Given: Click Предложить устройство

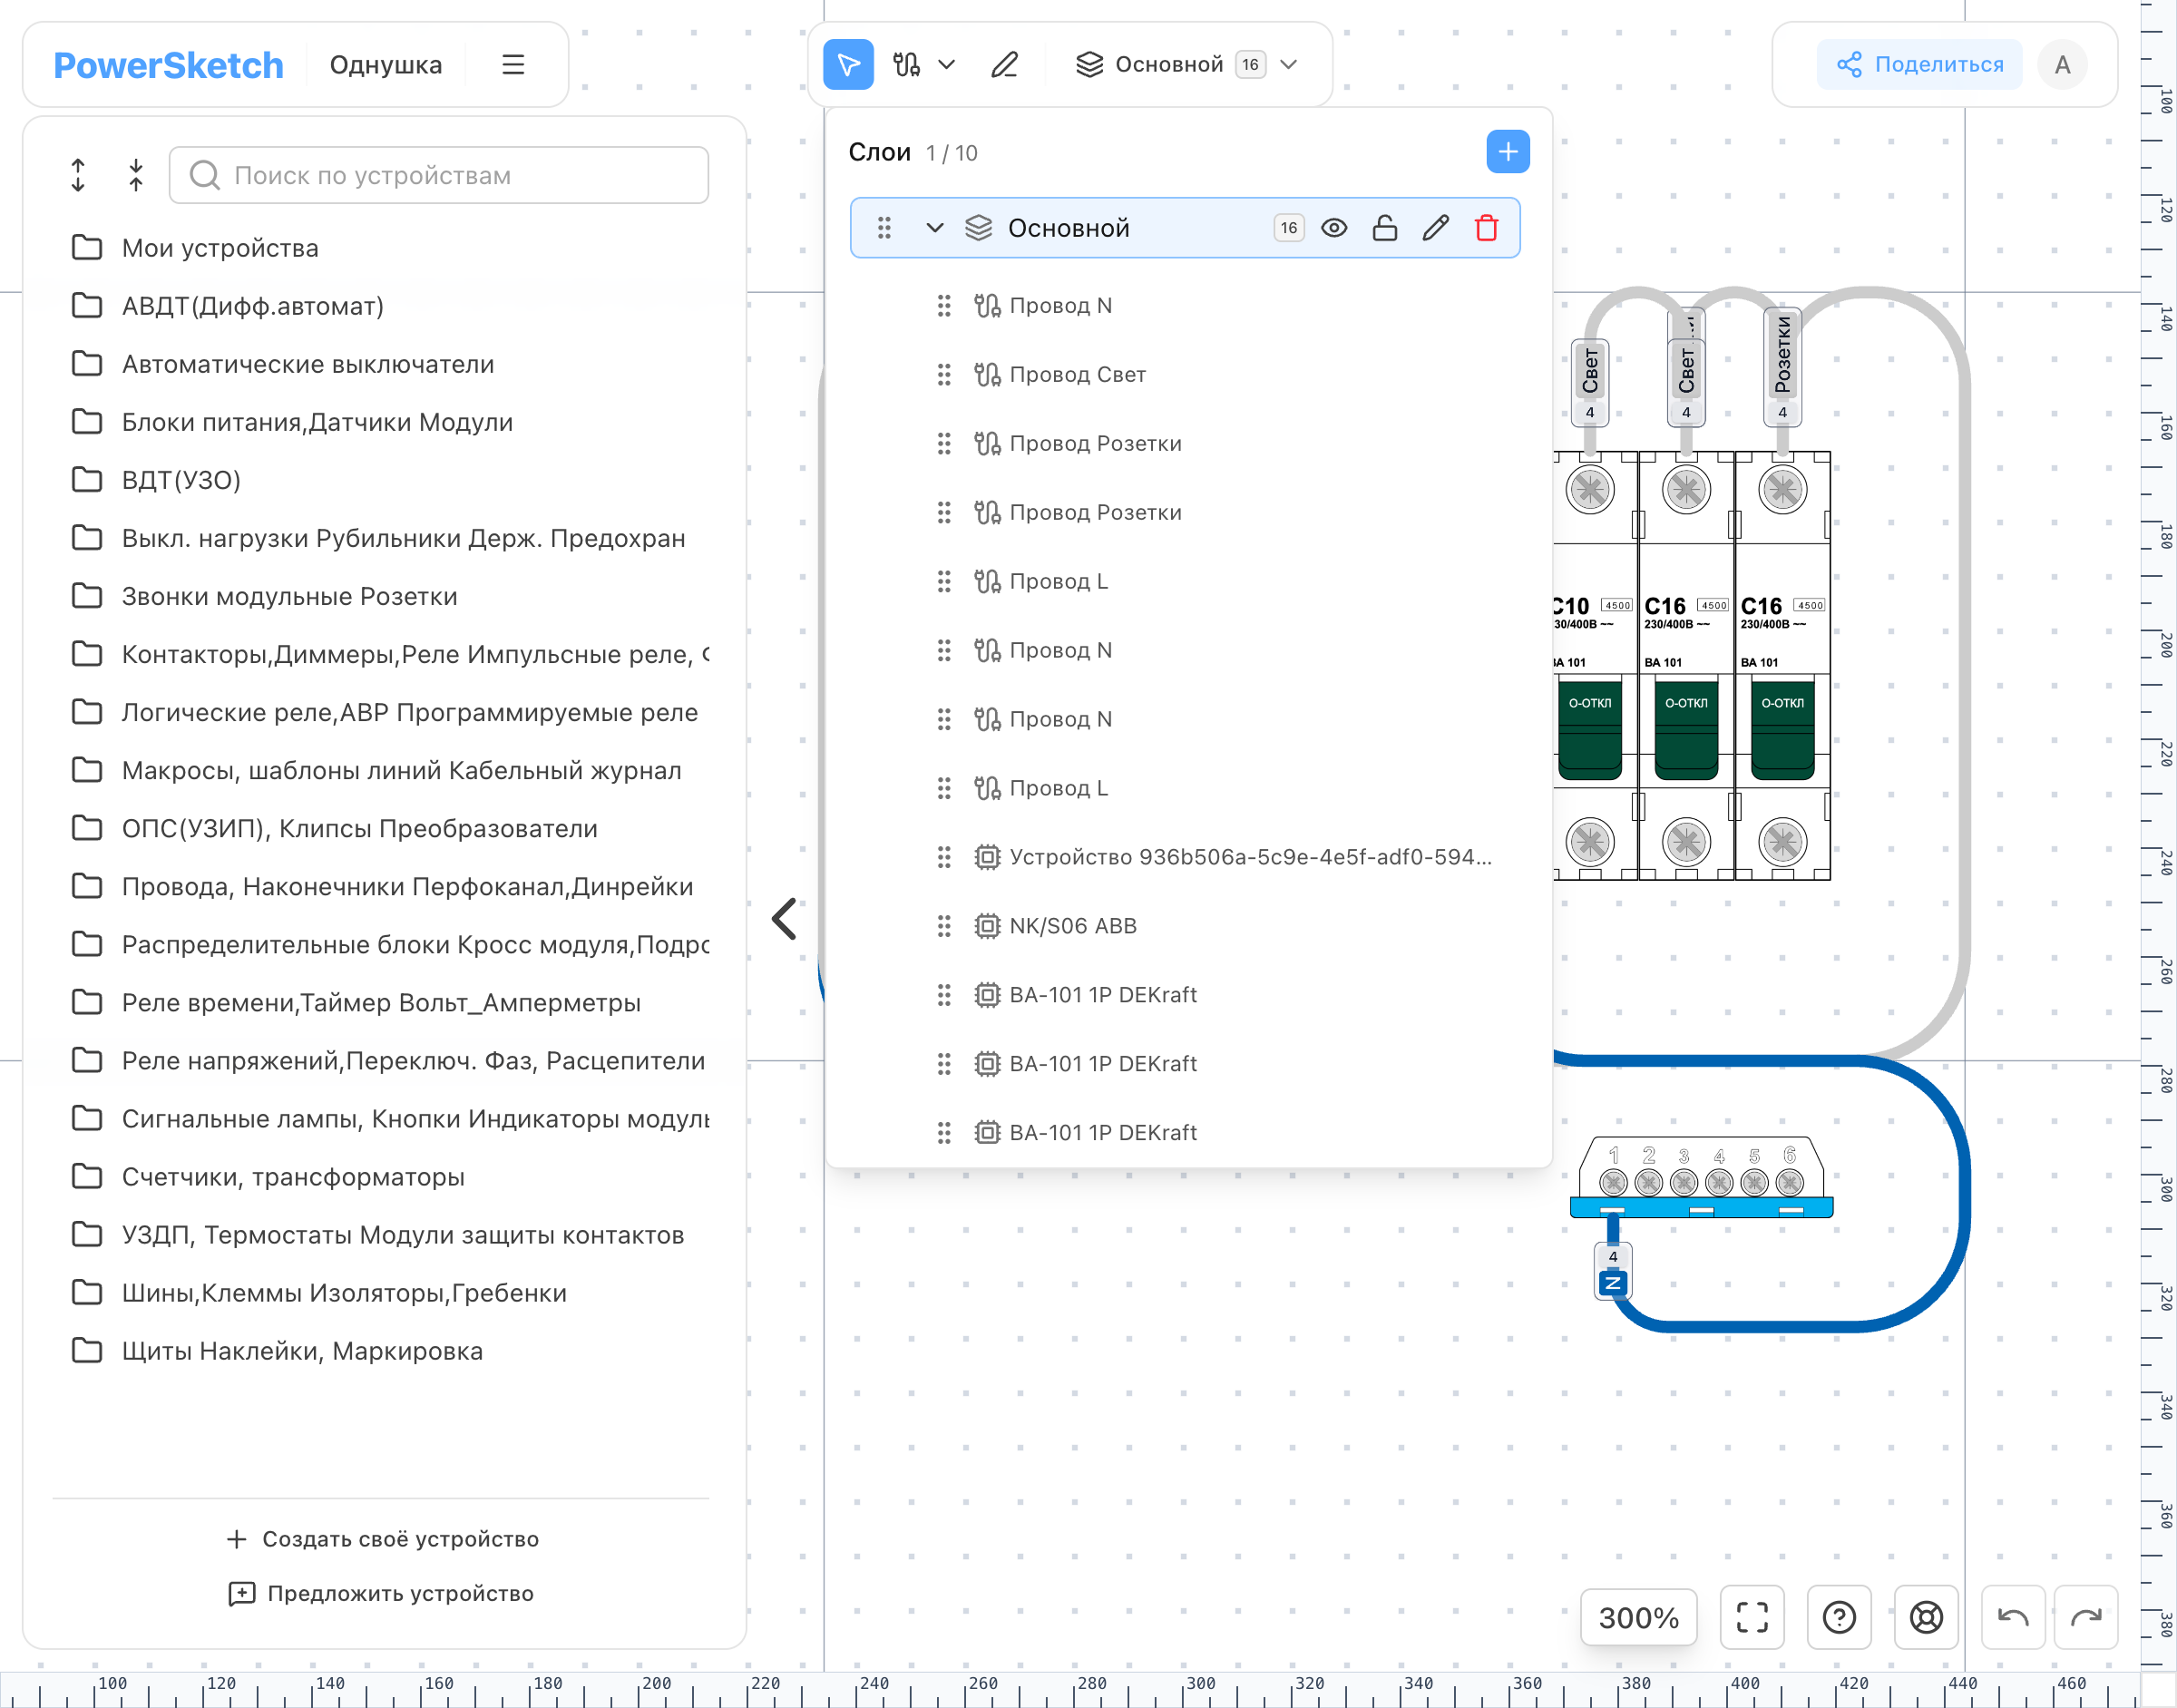Looking at the screenshot, I should click(x=382, y=1593).
